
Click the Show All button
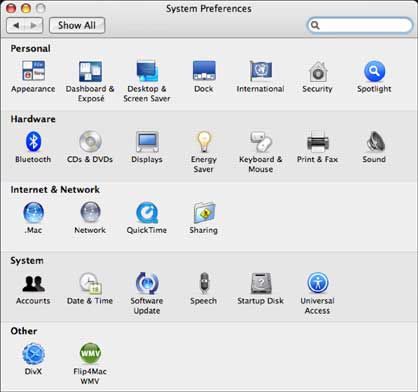77,25
